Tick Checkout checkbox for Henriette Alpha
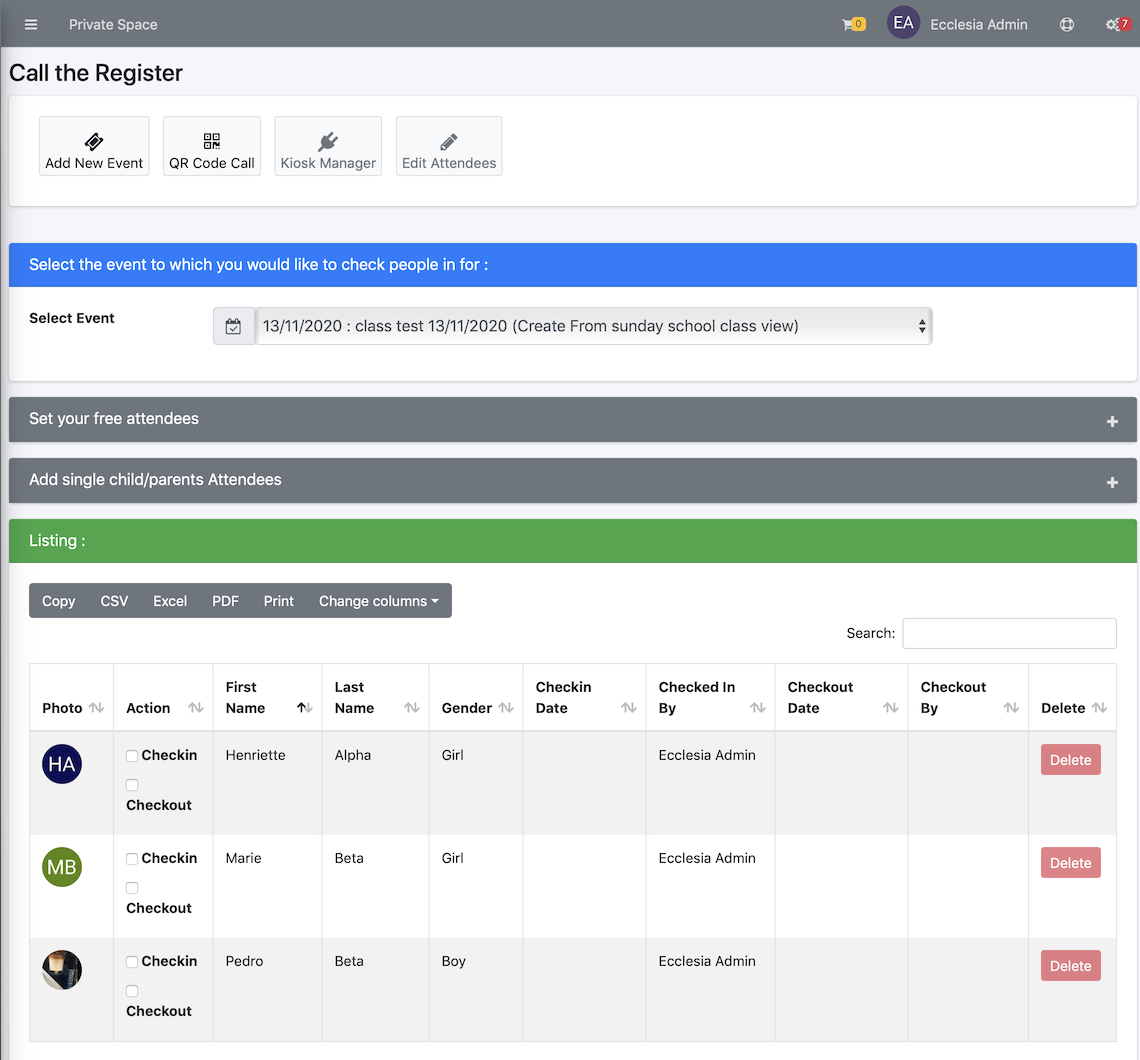This screenshot has height=1060, width=1140. (x=132, y=785)
